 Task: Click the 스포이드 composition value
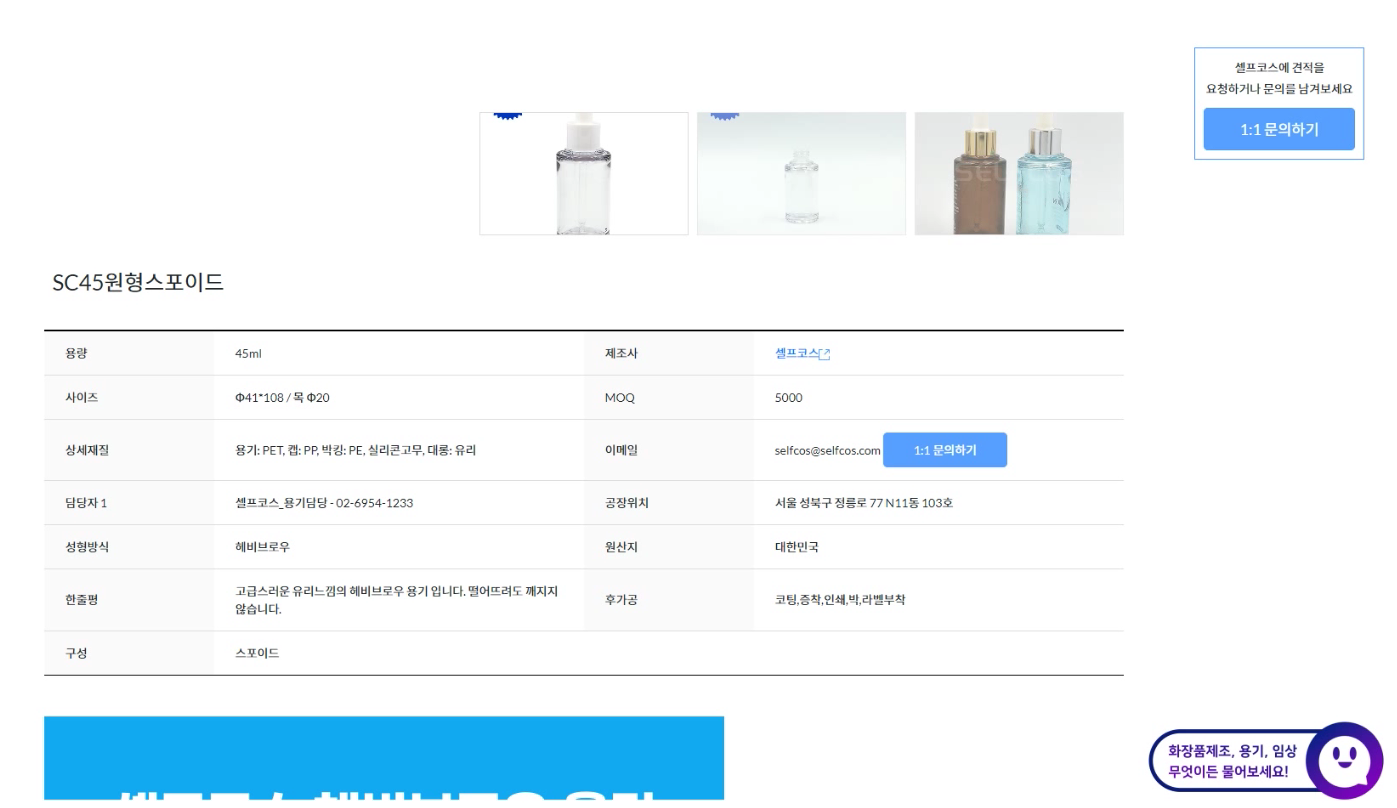coord(257,653)
